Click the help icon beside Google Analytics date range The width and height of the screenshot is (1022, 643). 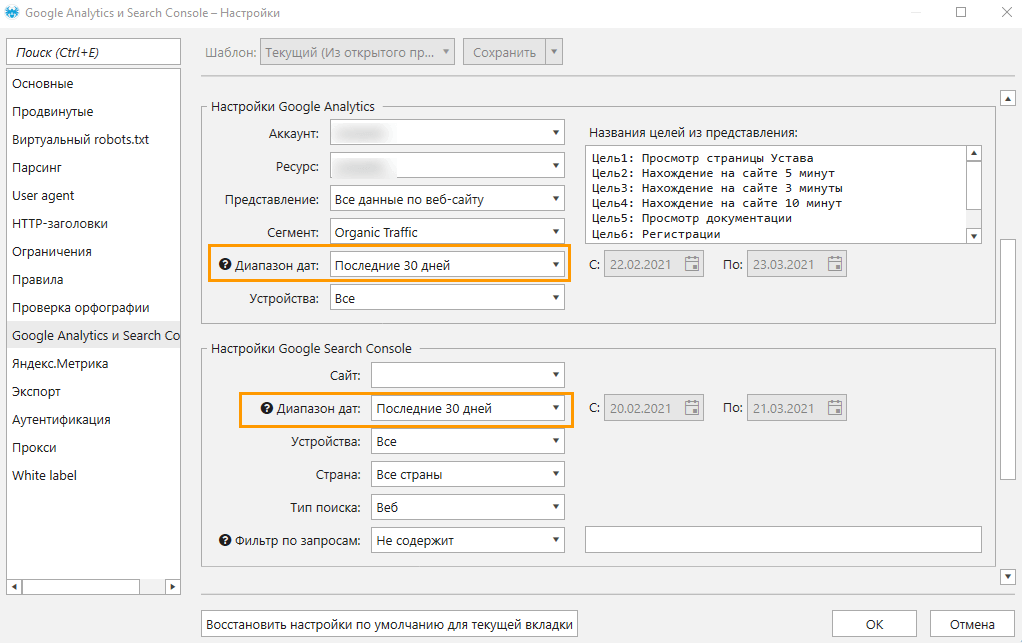tap(225, 264)
